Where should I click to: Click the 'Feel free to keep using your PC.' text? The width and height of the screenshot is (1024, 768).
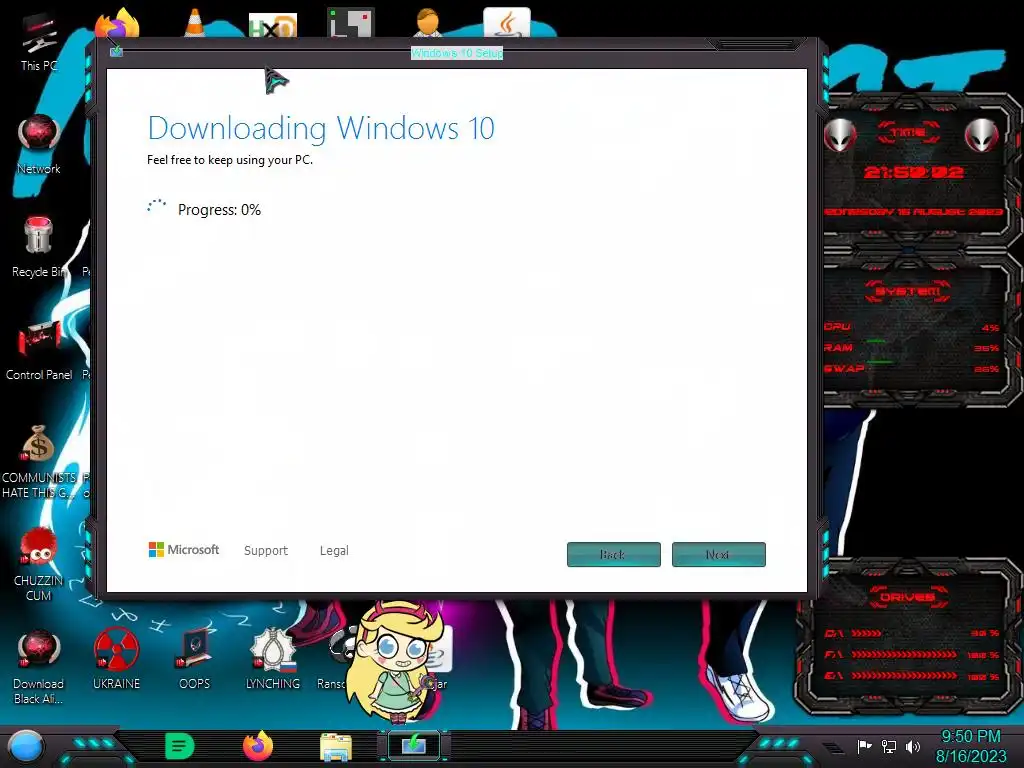(230, 160)
